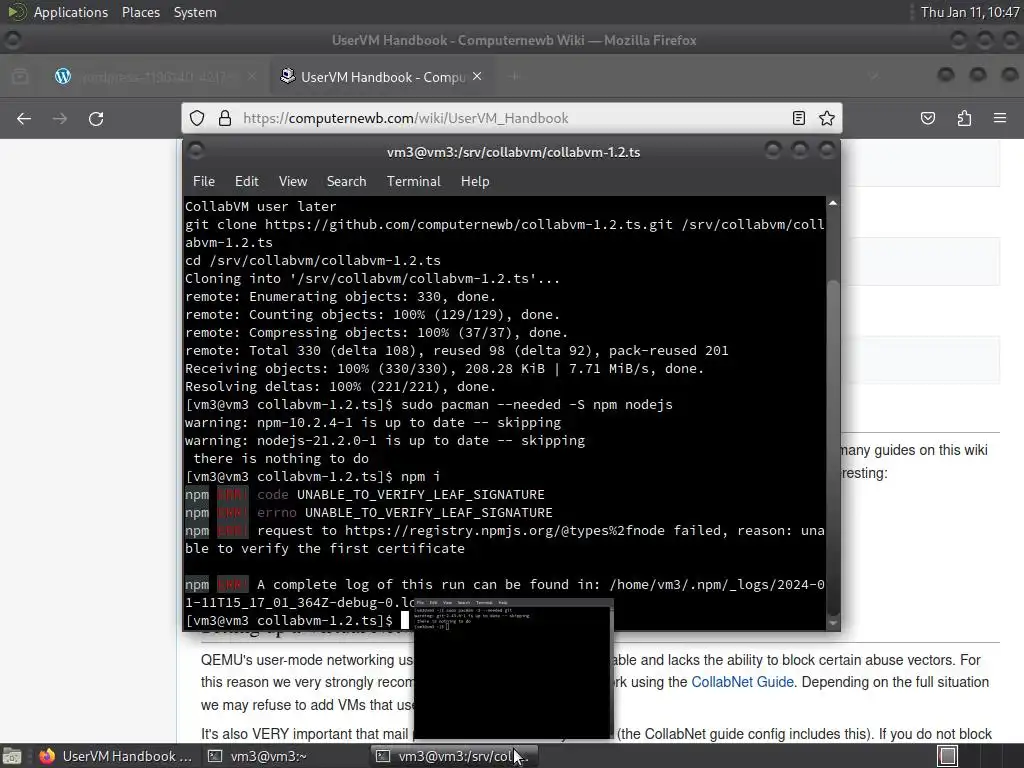Close the UserVM Handbook tab
The image size is (1024, 768).
pyautogui.click(x=477, y=76)
